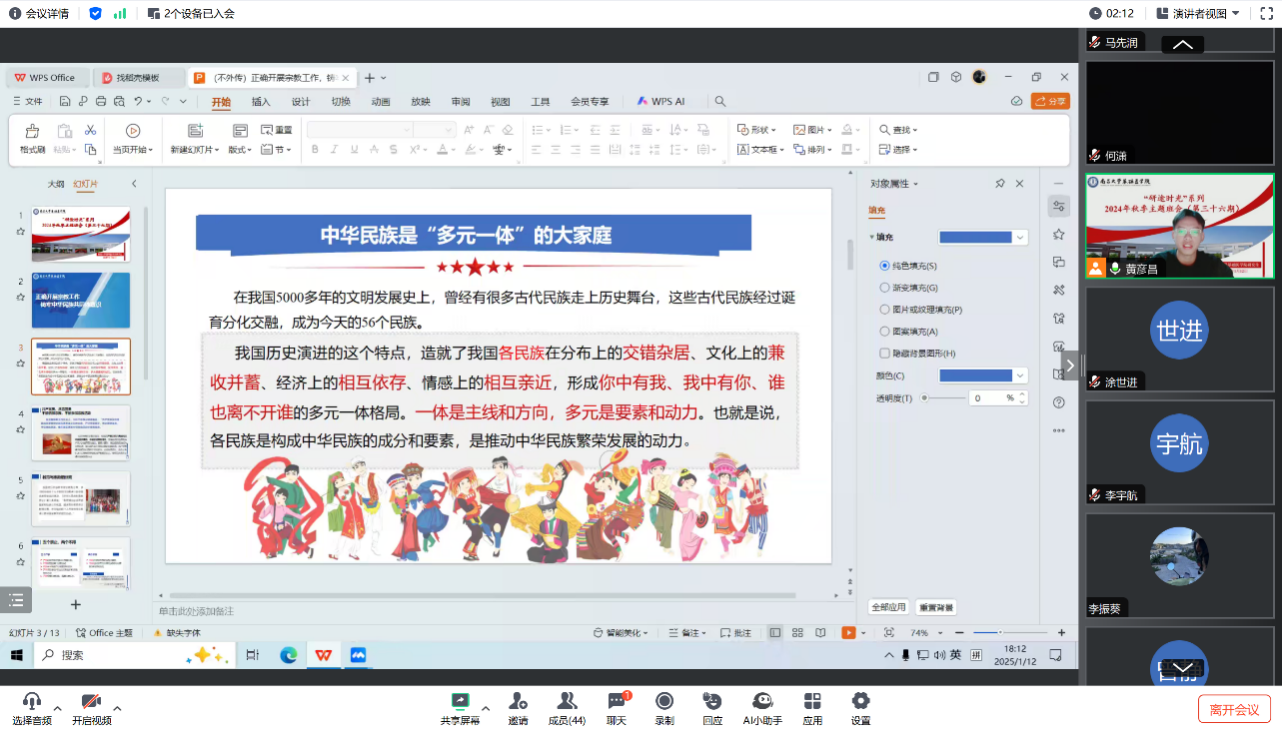Click the 邀请 invite icon
Screen dimensions: 1282x732
click(517, 701)
